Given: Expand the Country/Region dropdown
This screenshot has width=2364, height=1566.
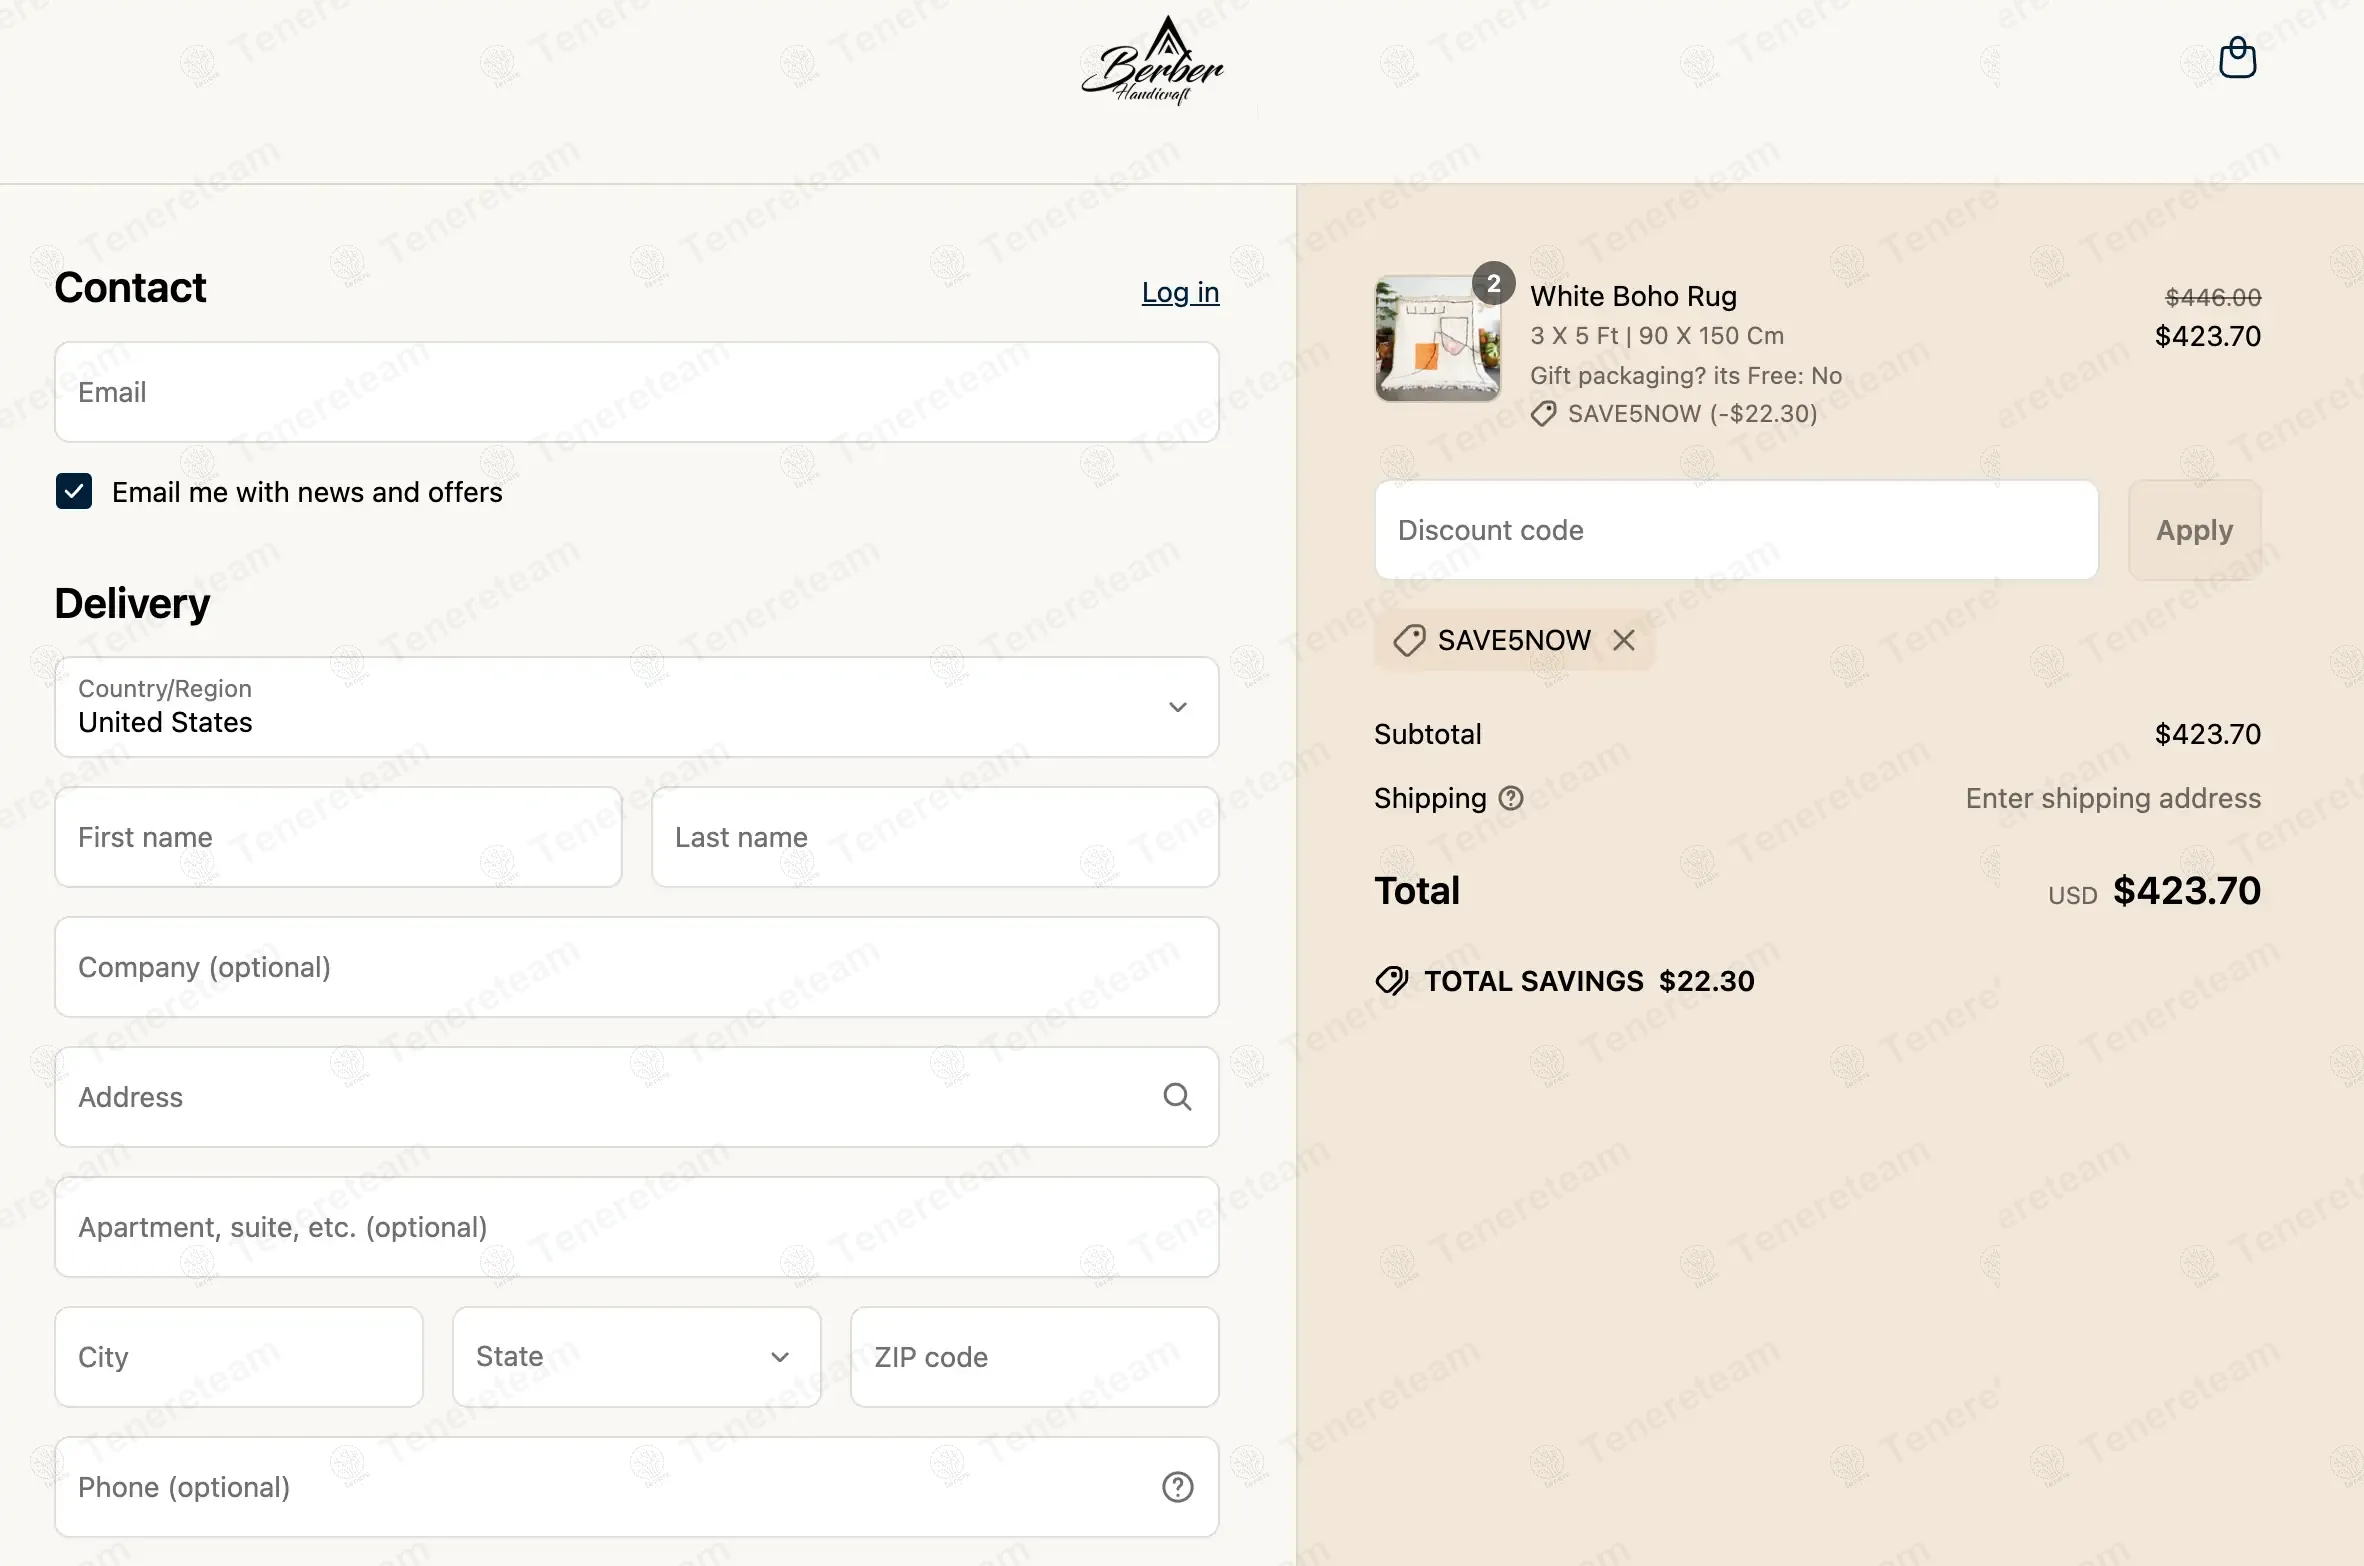Looking at the screenshot, I should tap(637, 707).
